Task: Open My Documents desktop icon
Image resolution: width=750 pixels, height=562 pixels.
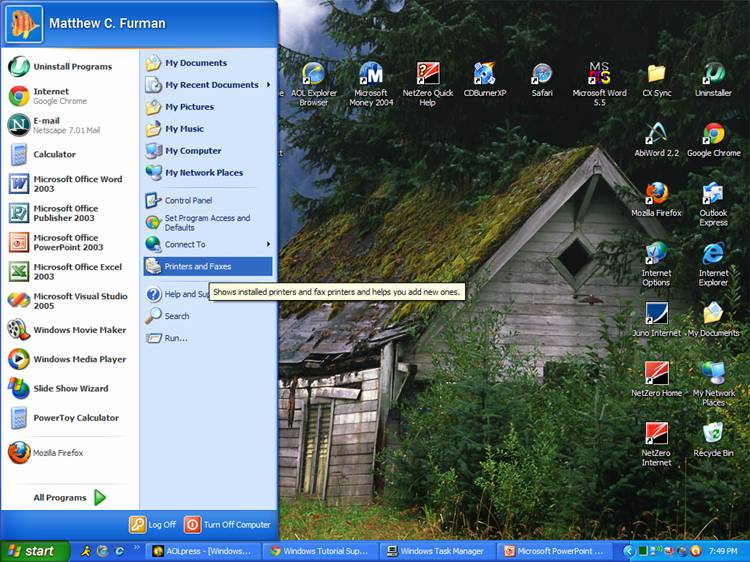Action: pos(714,320)
